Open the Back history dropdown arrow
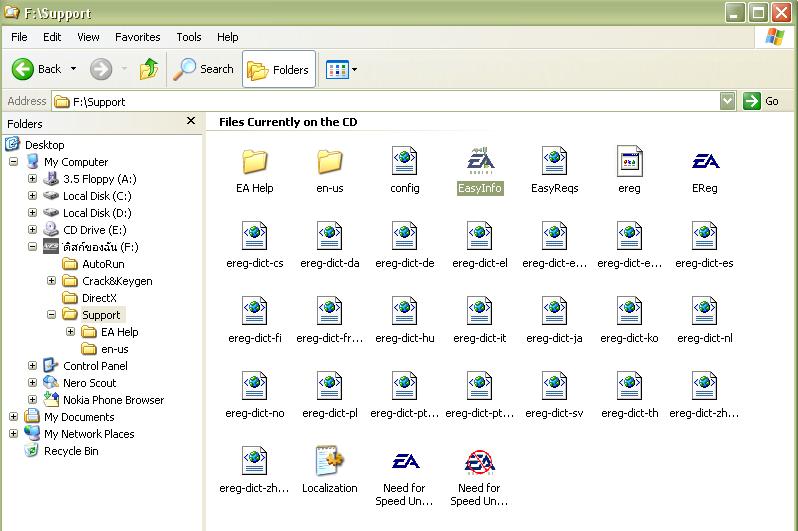 73,69
